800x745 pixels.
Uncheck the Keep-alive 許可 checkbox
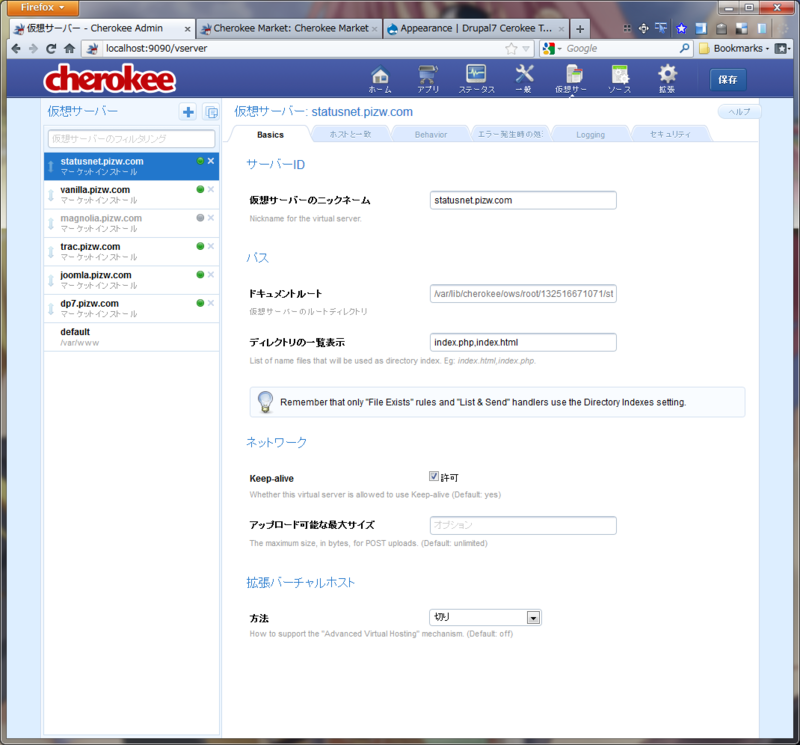click(x=434, y=476)
